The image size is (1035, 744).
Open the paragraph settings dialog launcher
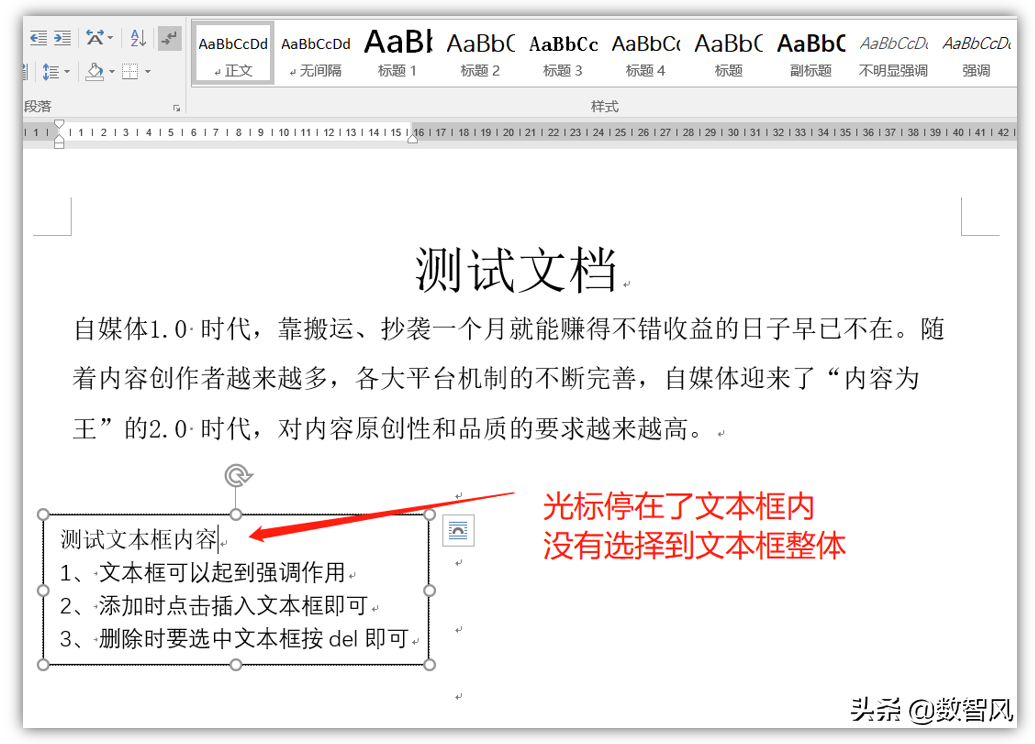tap(176, 108)
